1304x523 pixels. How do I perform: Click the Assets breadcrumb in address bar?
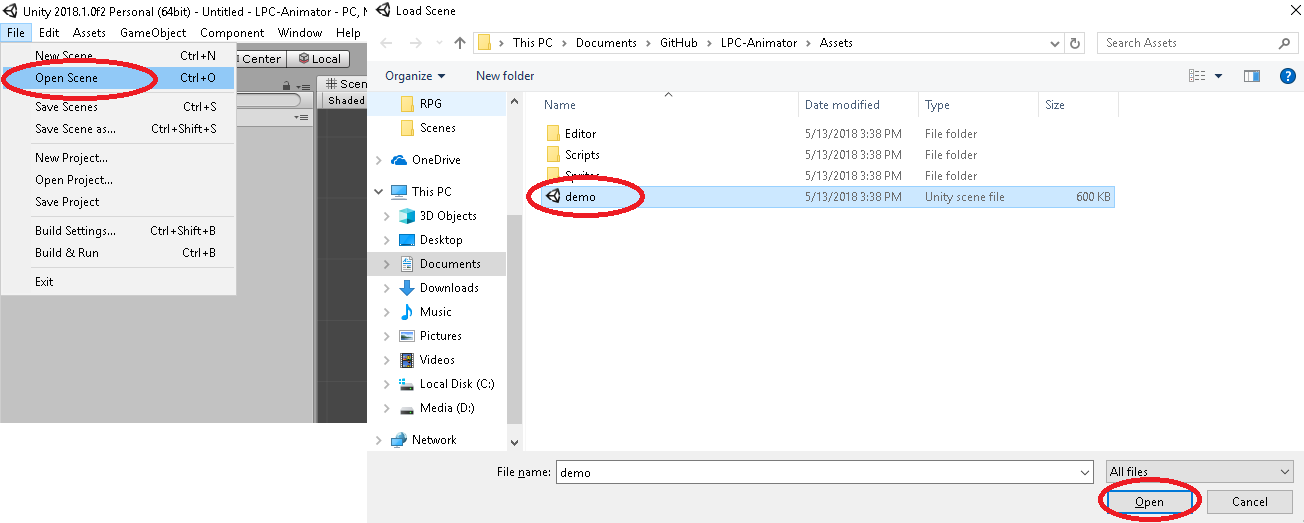[x=836, y=43]
